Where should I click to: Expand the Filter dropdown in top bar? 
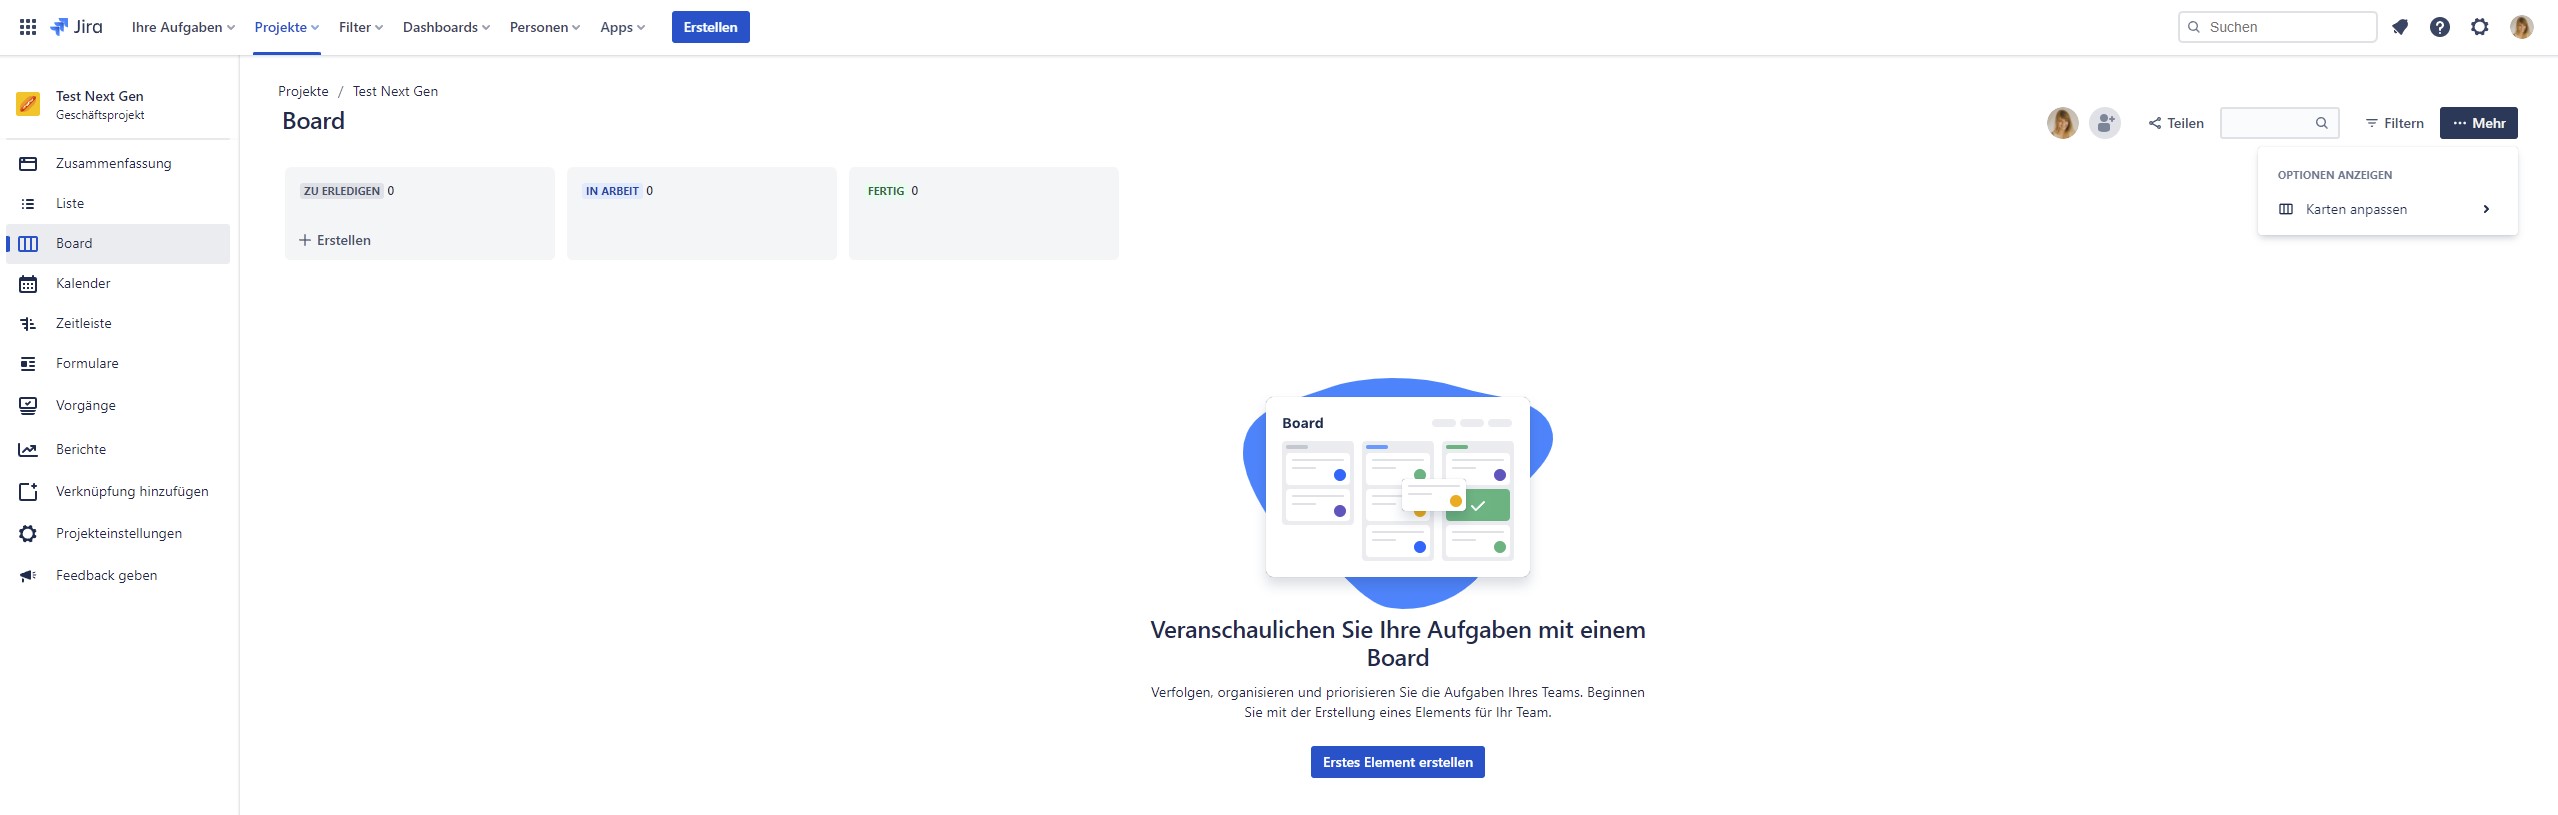tap(361, 27)
